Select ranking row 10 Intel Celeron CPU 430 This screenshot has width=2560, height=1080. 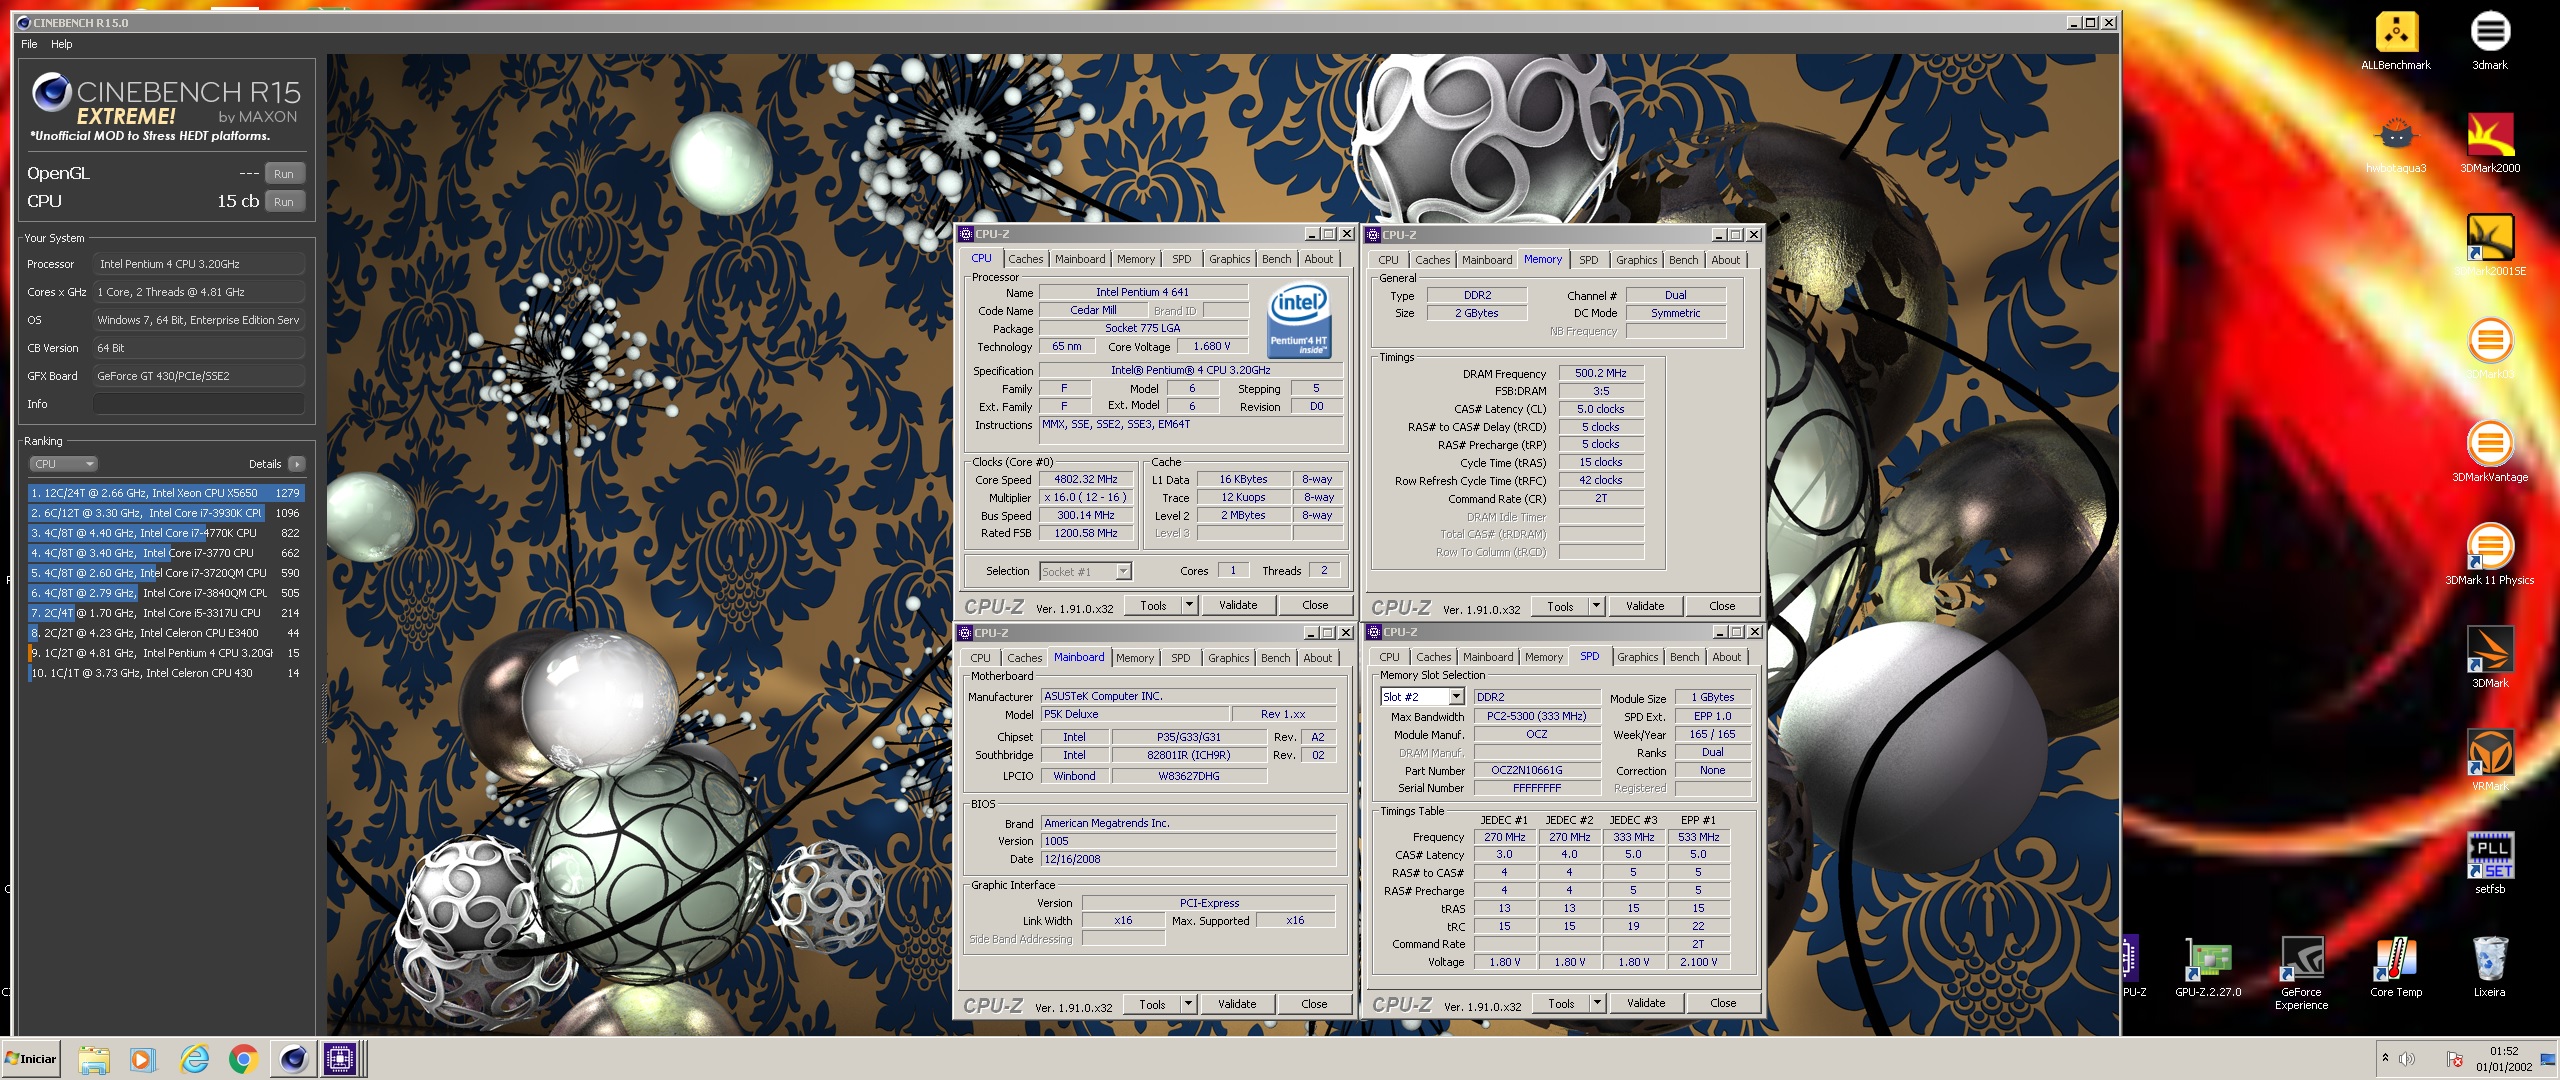[x=166, y=673]
